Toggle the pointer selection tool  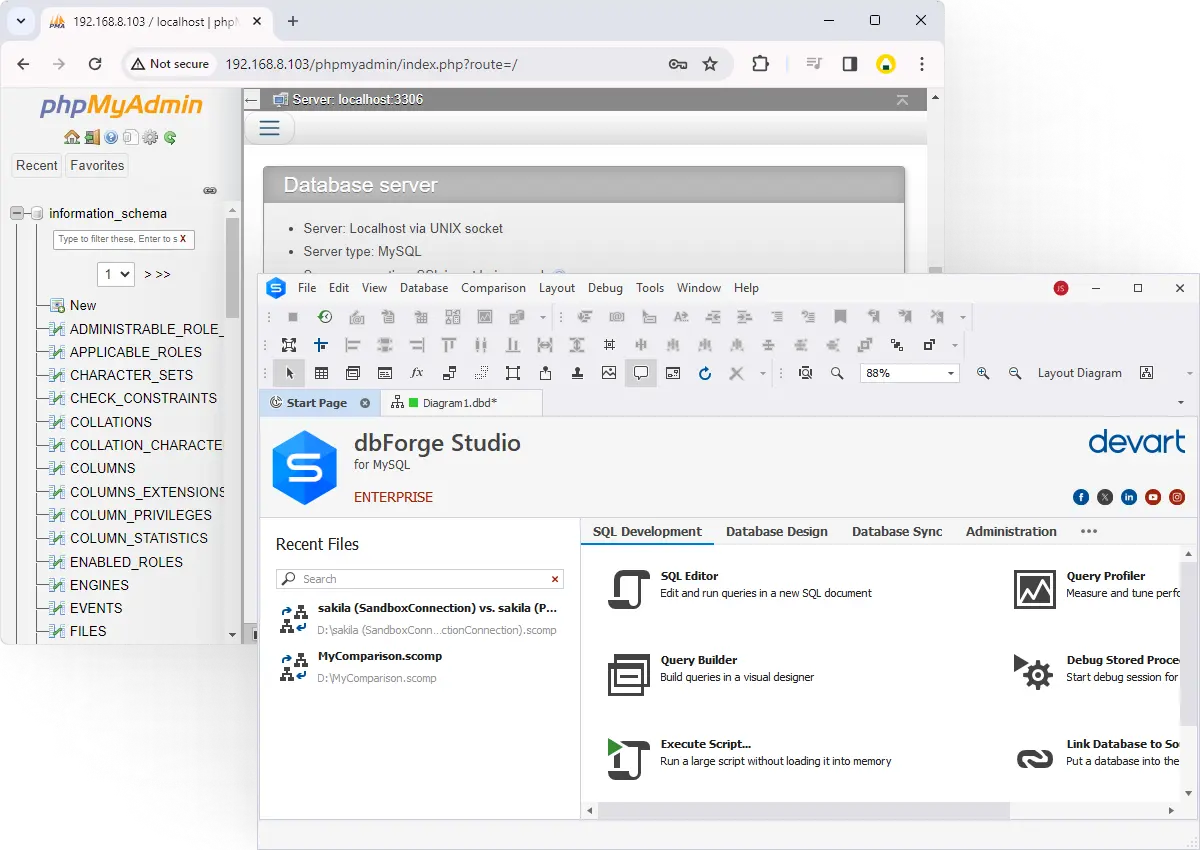coord(289,373)
